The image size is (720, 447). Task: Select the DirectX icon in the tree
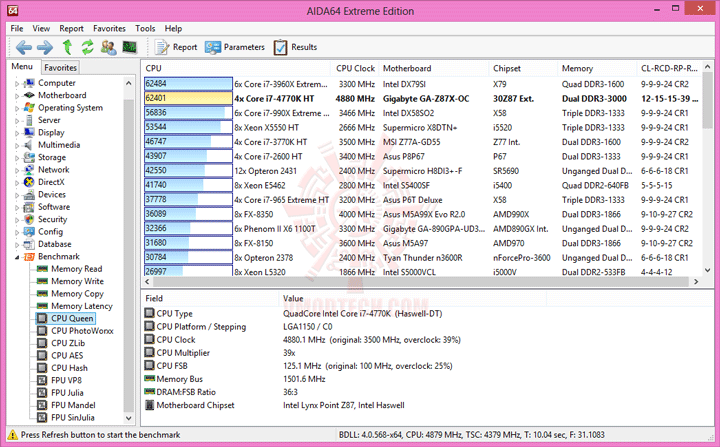29,182
